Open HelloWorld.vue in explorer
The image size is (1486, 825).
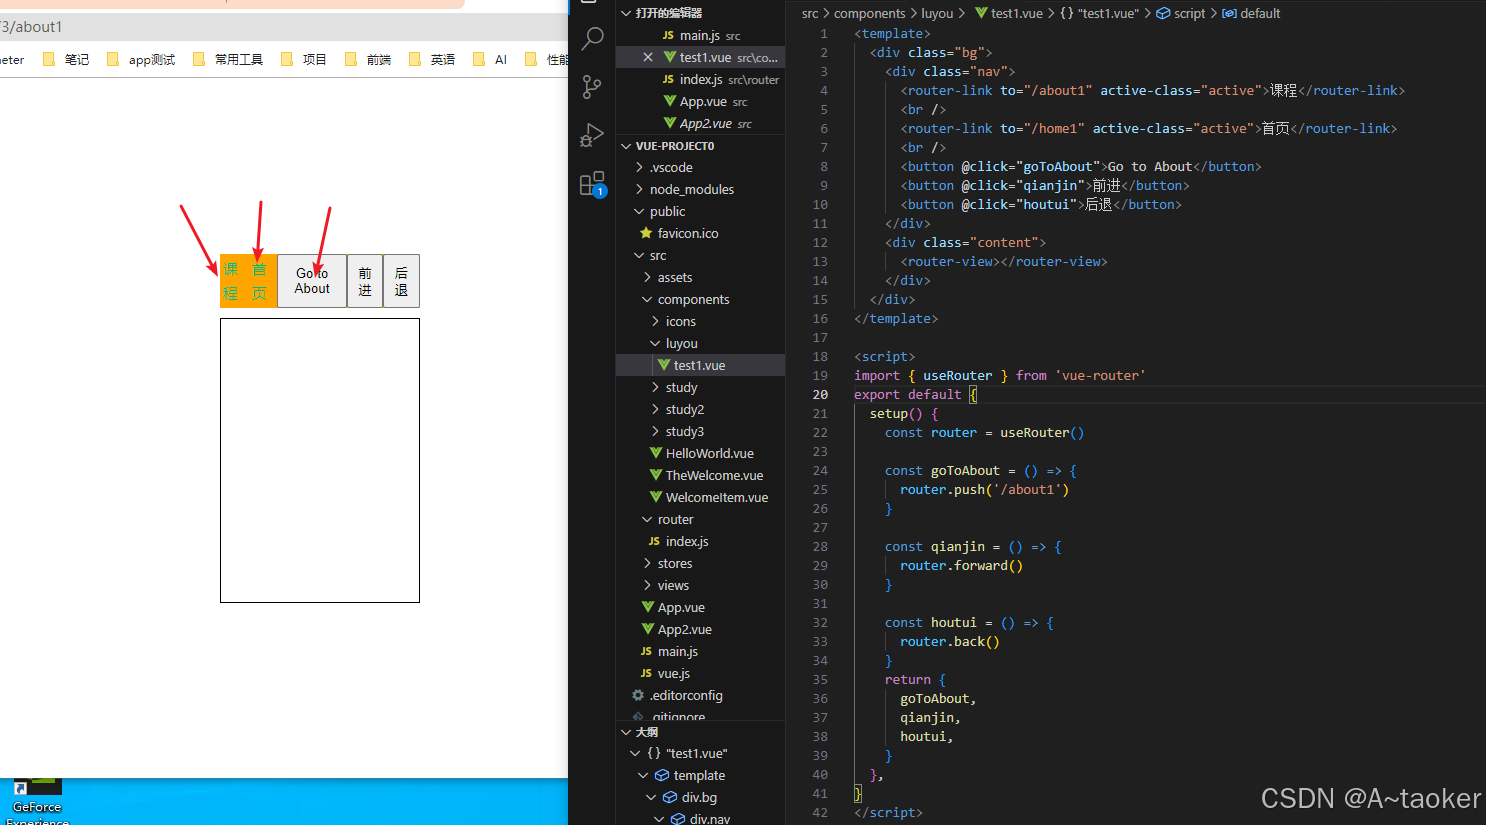click(700, 453)
